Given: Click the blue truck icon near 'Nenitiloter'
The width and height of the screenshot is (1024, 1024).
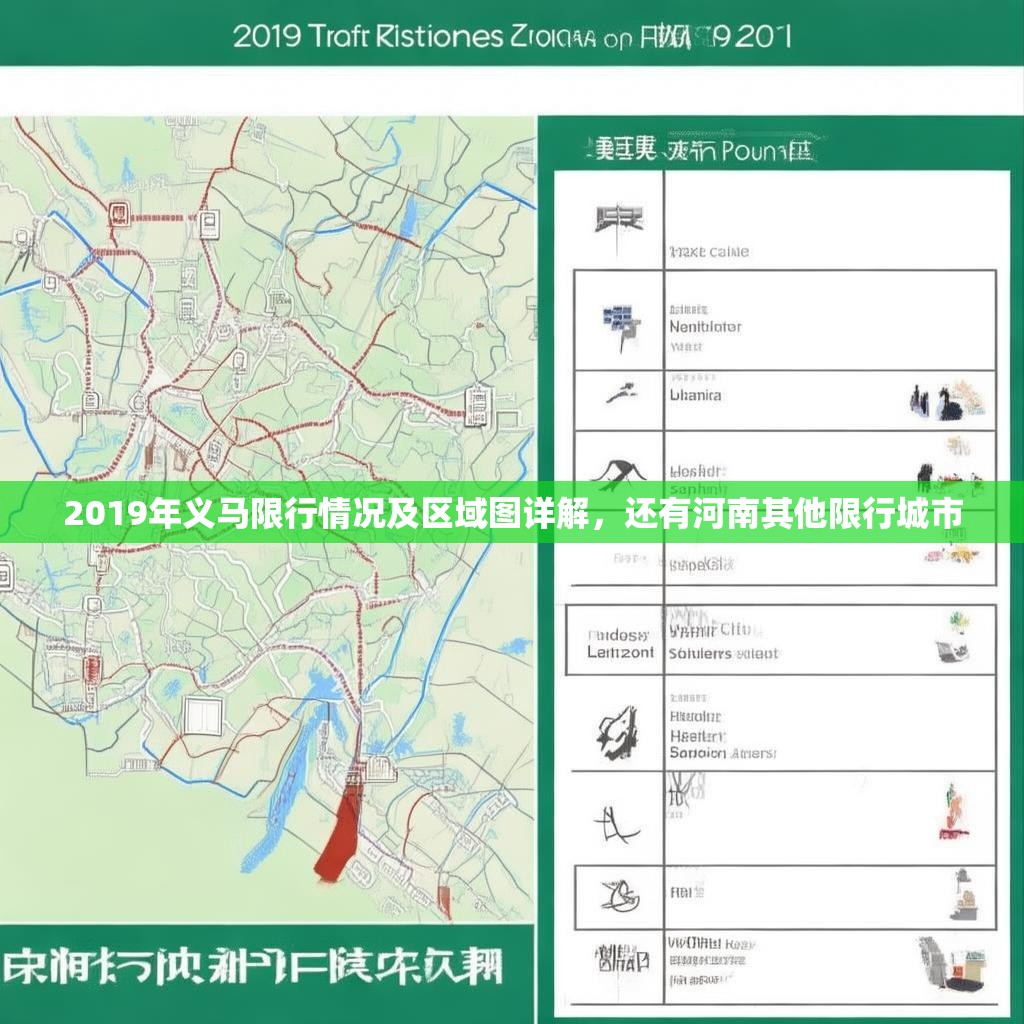Looking at the screenshot, I should pyautogui.click(x=618, y=320).
